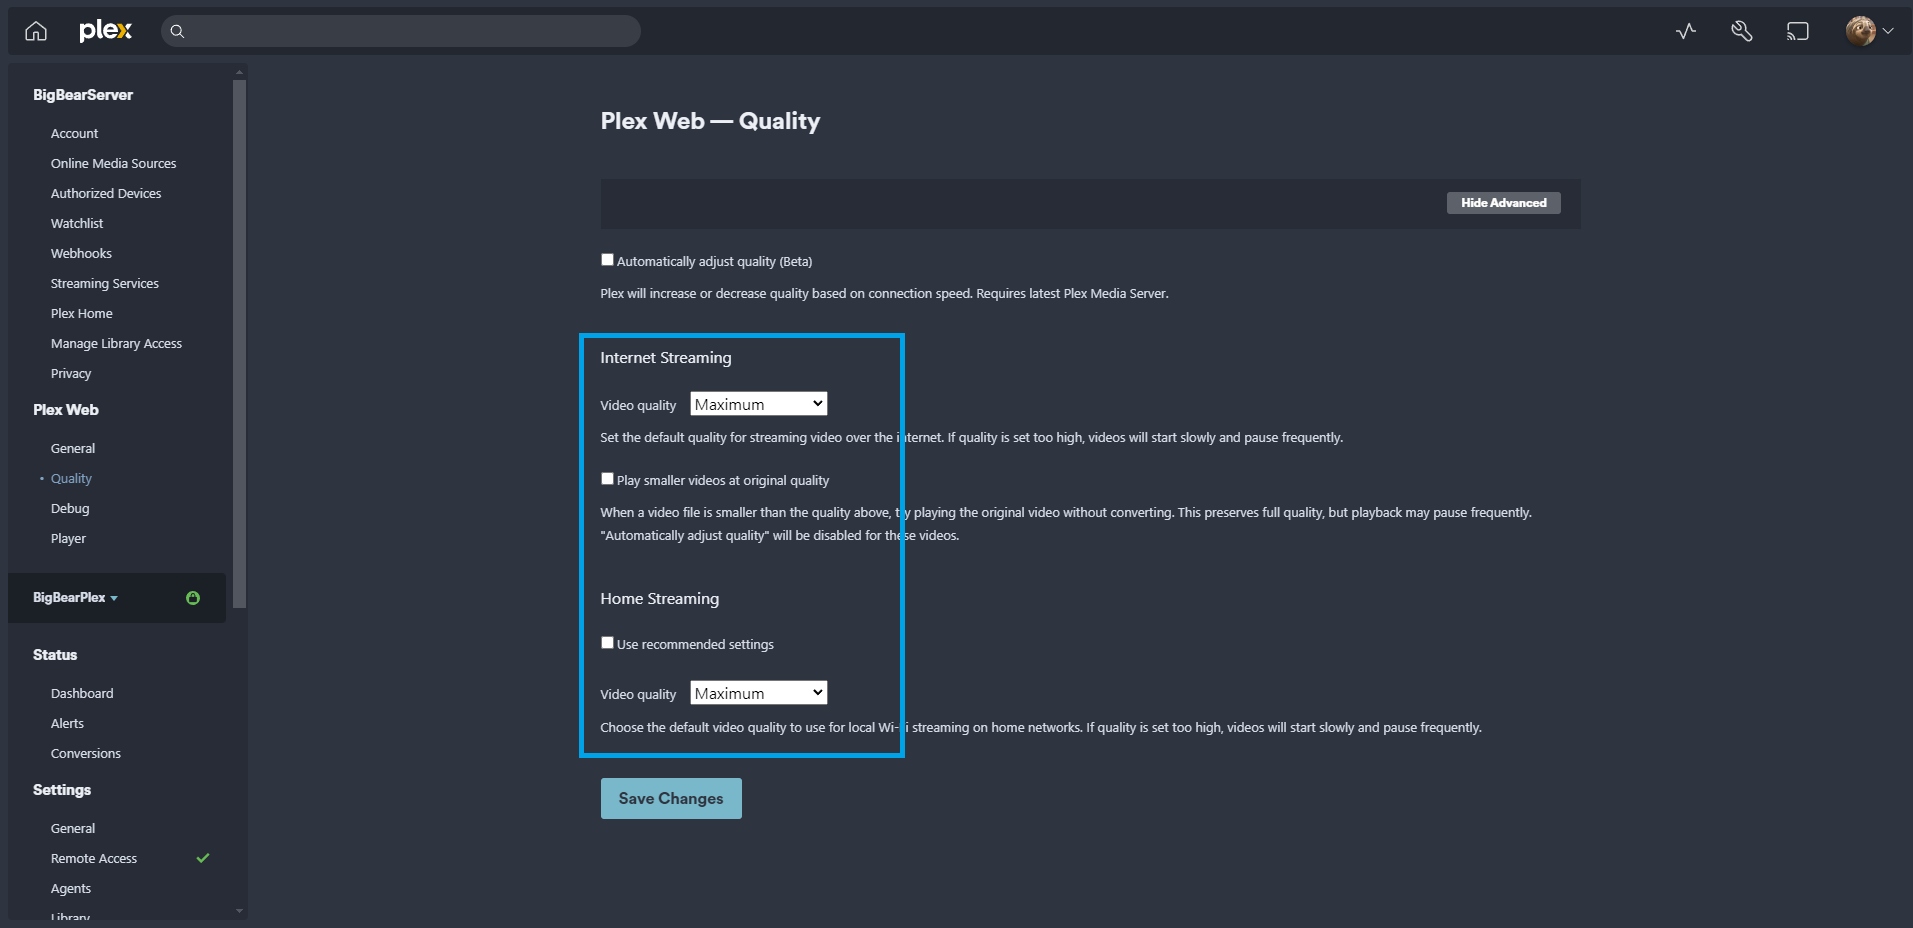Click the Hide Advanced button
The height and width of the screenshot is (928, 1913).
click(1504, 203)
